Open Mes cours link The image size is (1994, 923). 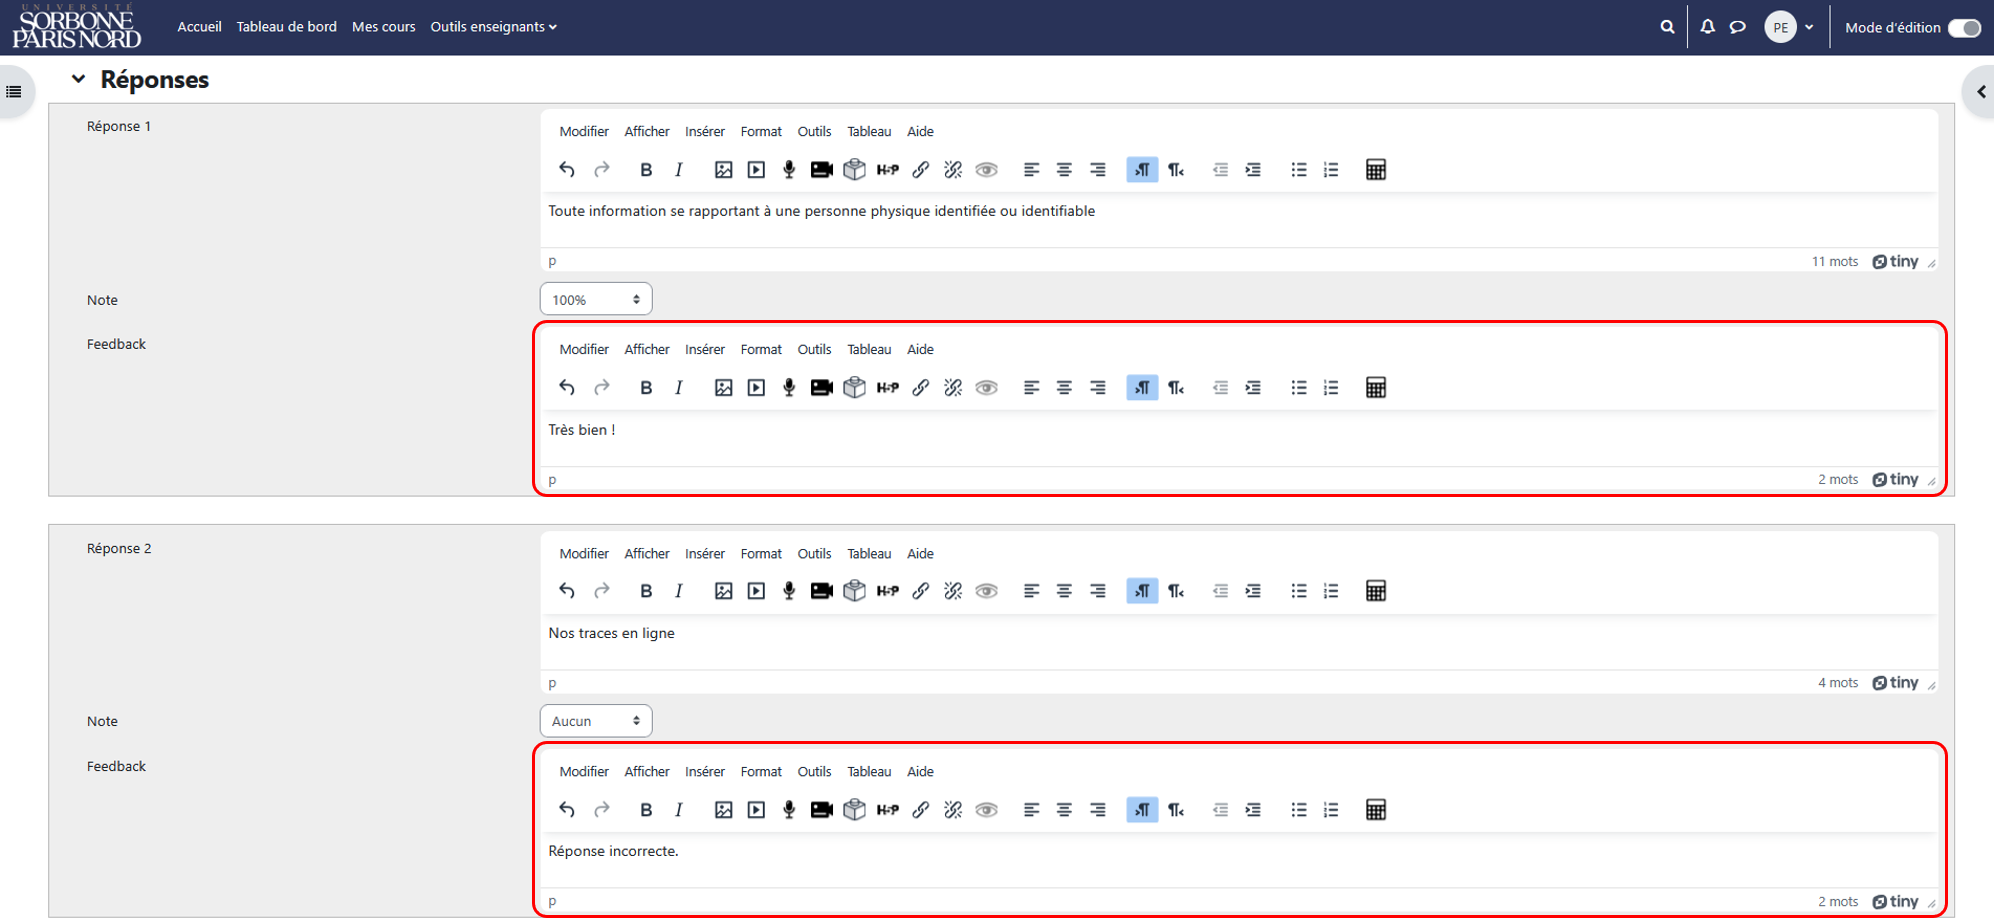(383, 27)
